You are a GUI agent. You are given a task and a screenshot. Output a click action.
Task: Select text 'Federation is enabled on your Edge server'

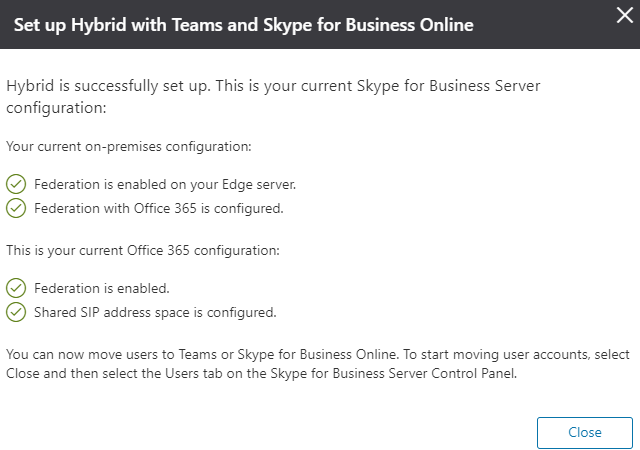click(x=165, y=185)
